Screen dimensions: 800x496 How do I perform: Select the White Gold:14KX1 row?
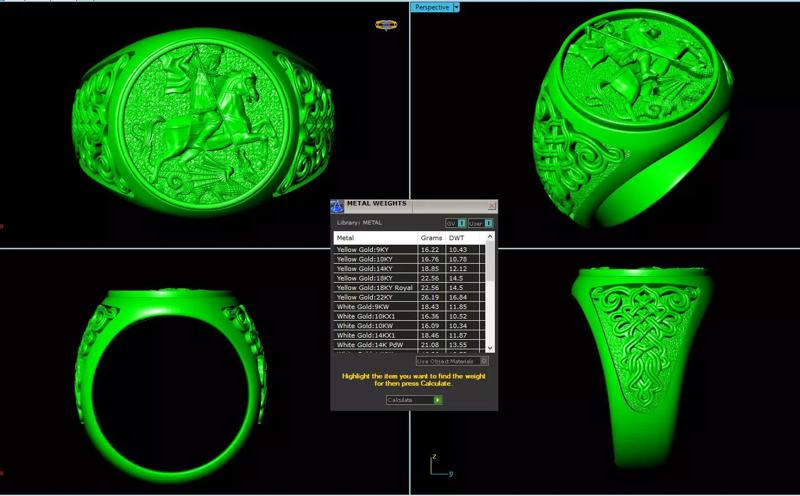tap(409, 336)
